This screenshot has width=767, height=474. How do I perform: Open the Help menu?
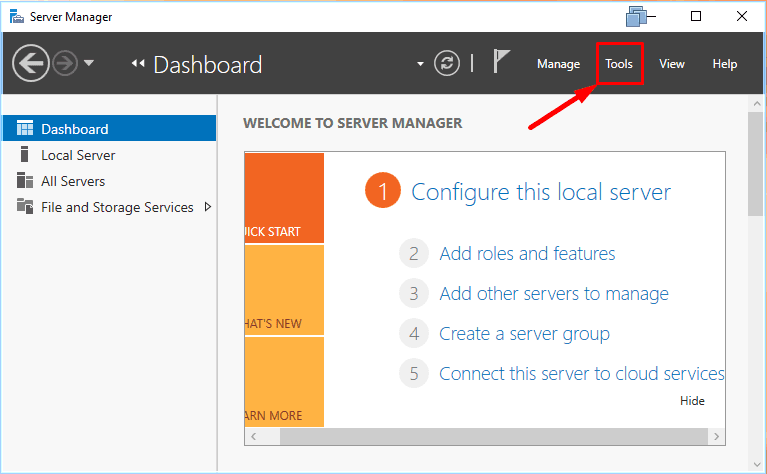pyautogui.click(x=724, y=64)
